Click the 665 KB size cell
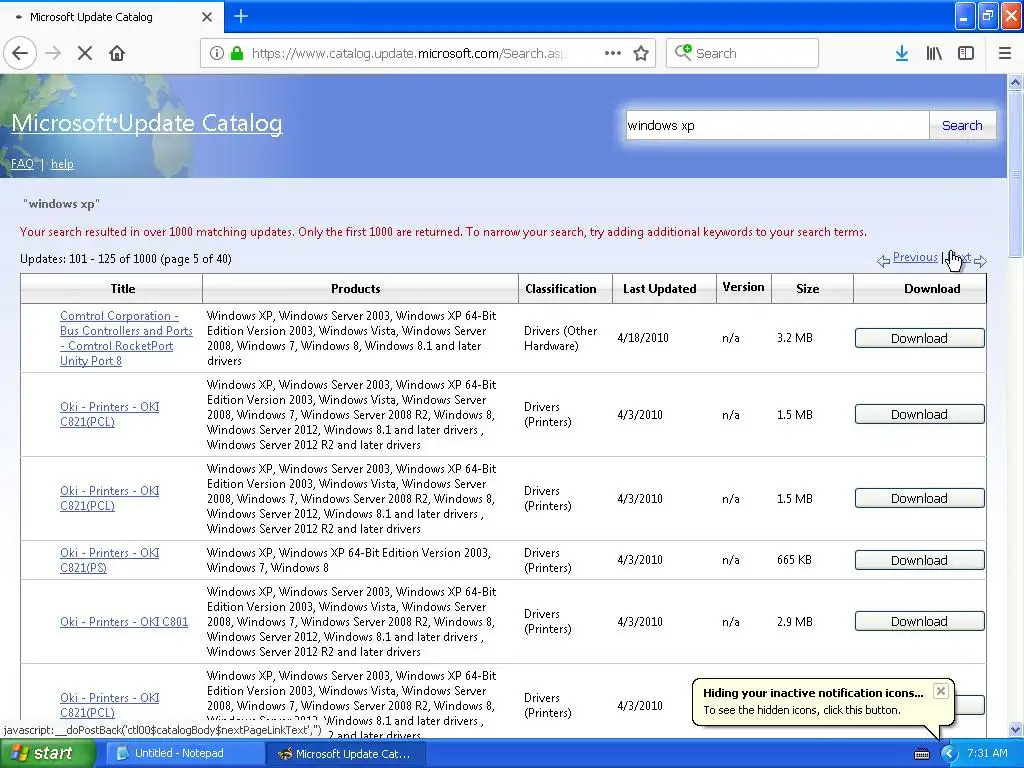This screenshot has width=1024, height=768. pos(795,560)
